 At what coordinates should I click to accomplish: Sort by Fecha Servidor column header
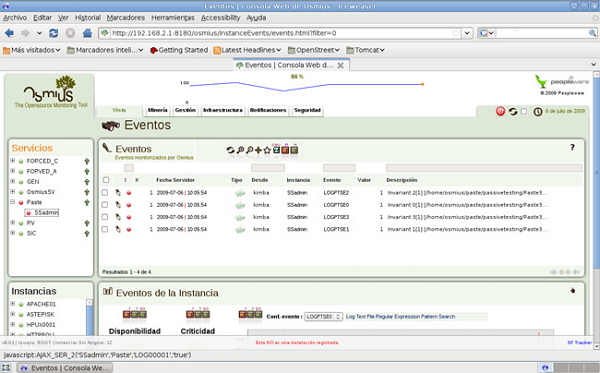[x=175, y=180]
